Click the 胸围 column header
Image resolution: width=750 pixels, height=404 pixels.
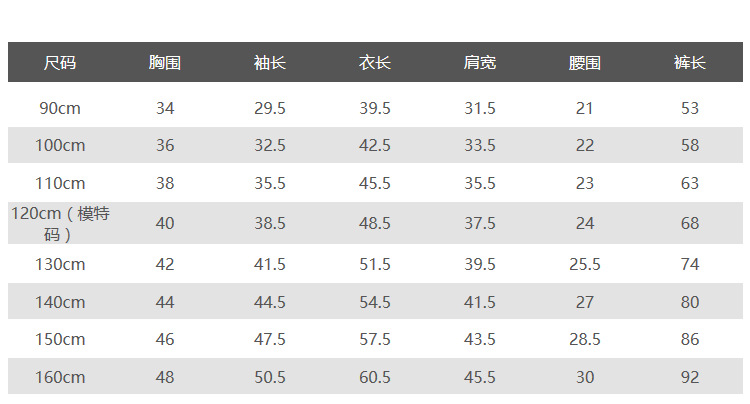165,63
